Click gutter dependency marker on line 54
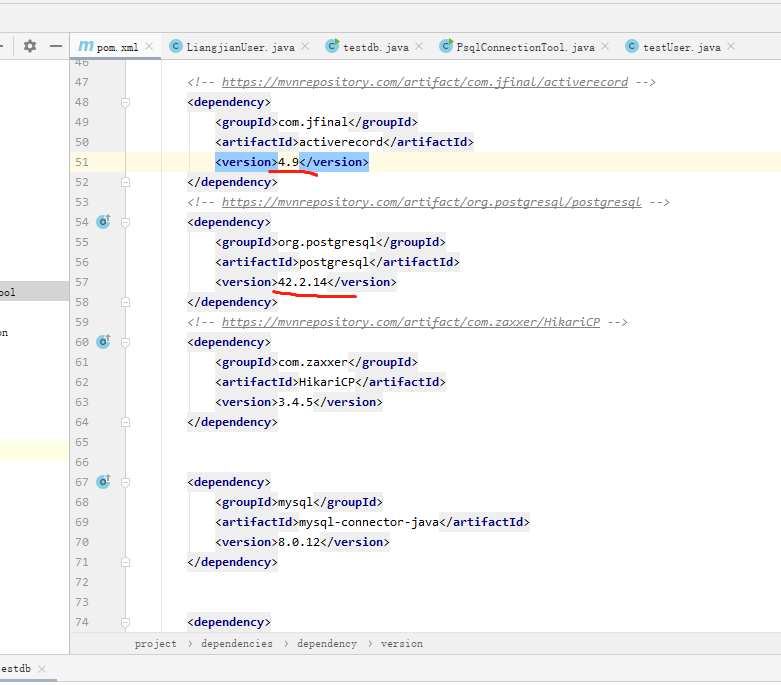This screenshot has height=685, width=781. [103, 222]
